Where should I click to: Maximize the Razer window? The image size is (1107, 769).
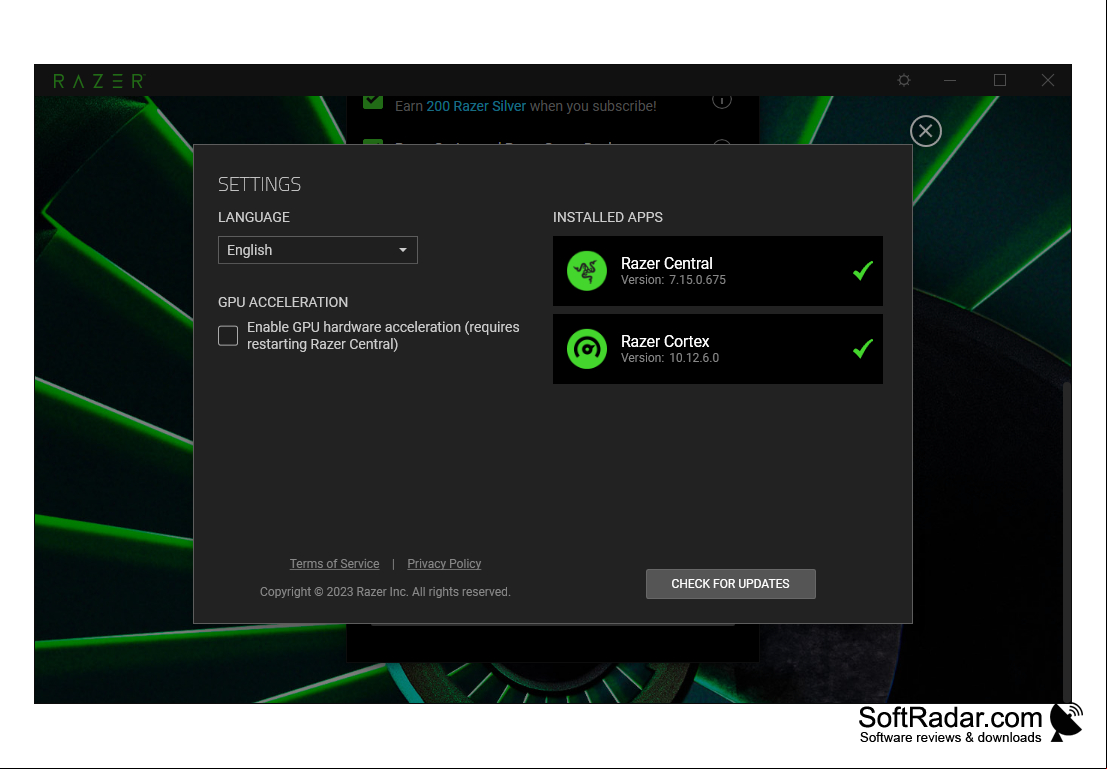click(1000, 81)
